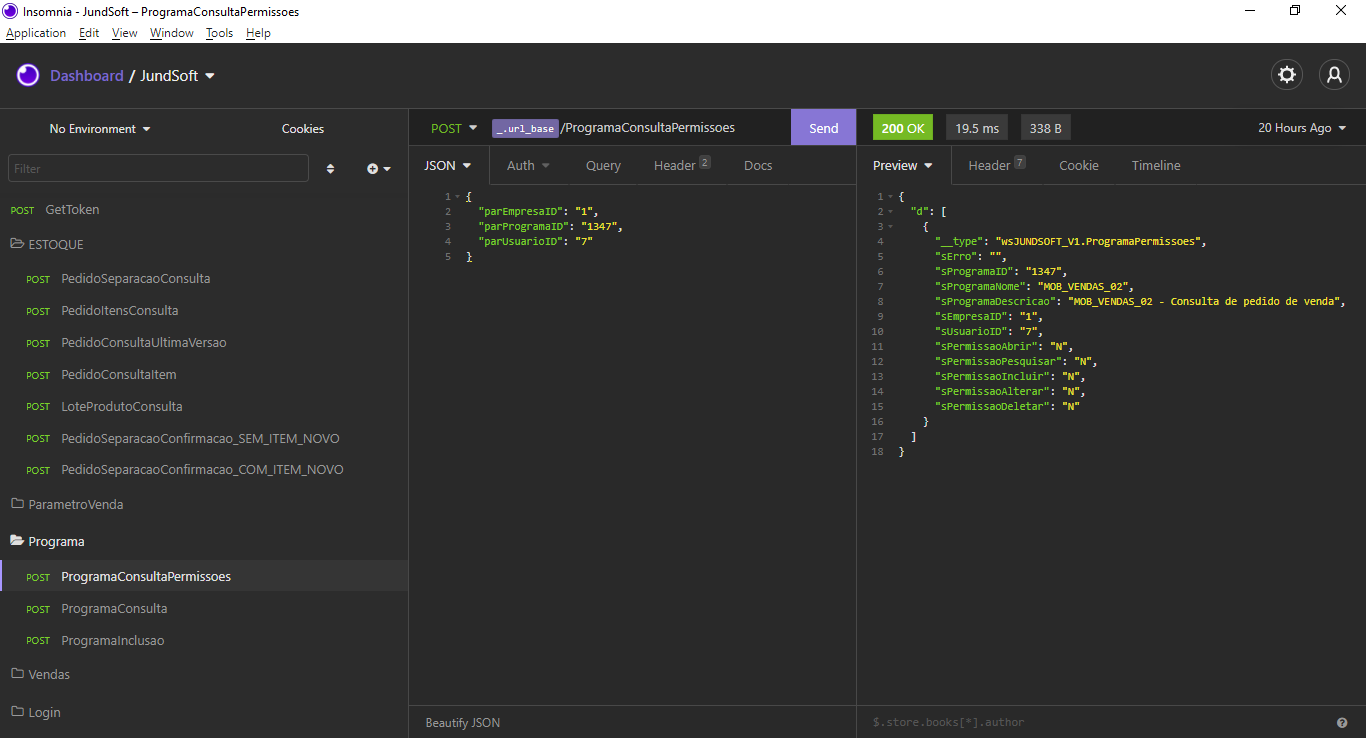Select the ProgramaInclusao request
The width and height of the screenshot is (1366, 738).
pyautogui.click(x=204, y=640)
